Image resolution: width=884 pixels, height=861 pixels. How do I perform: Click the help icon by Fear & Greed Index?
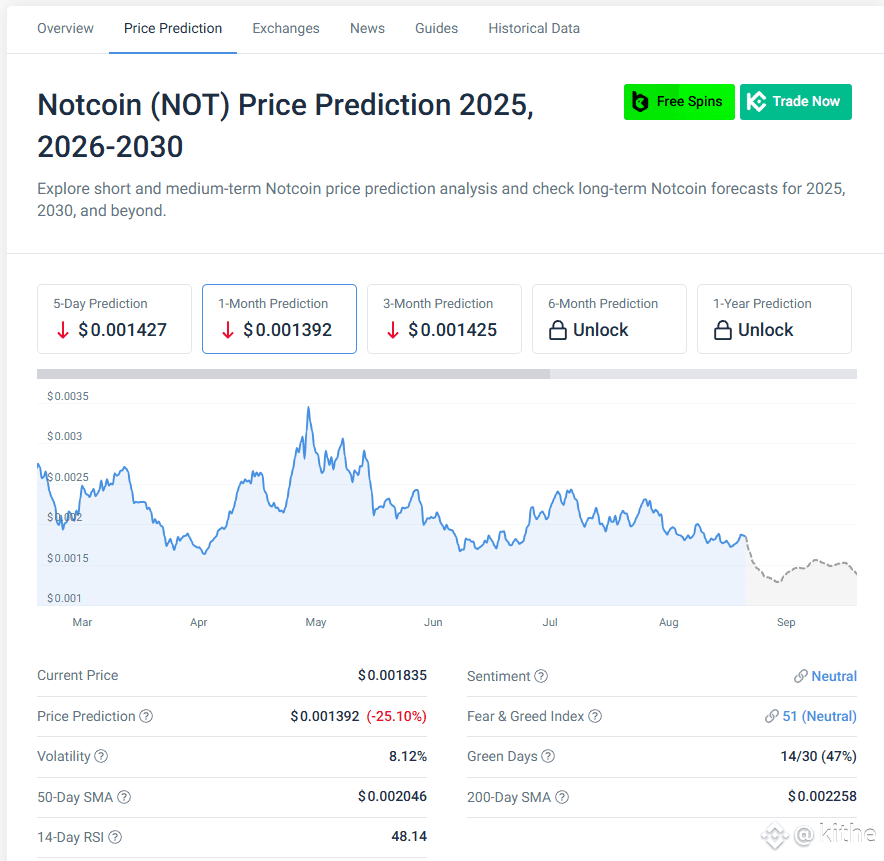595,716
